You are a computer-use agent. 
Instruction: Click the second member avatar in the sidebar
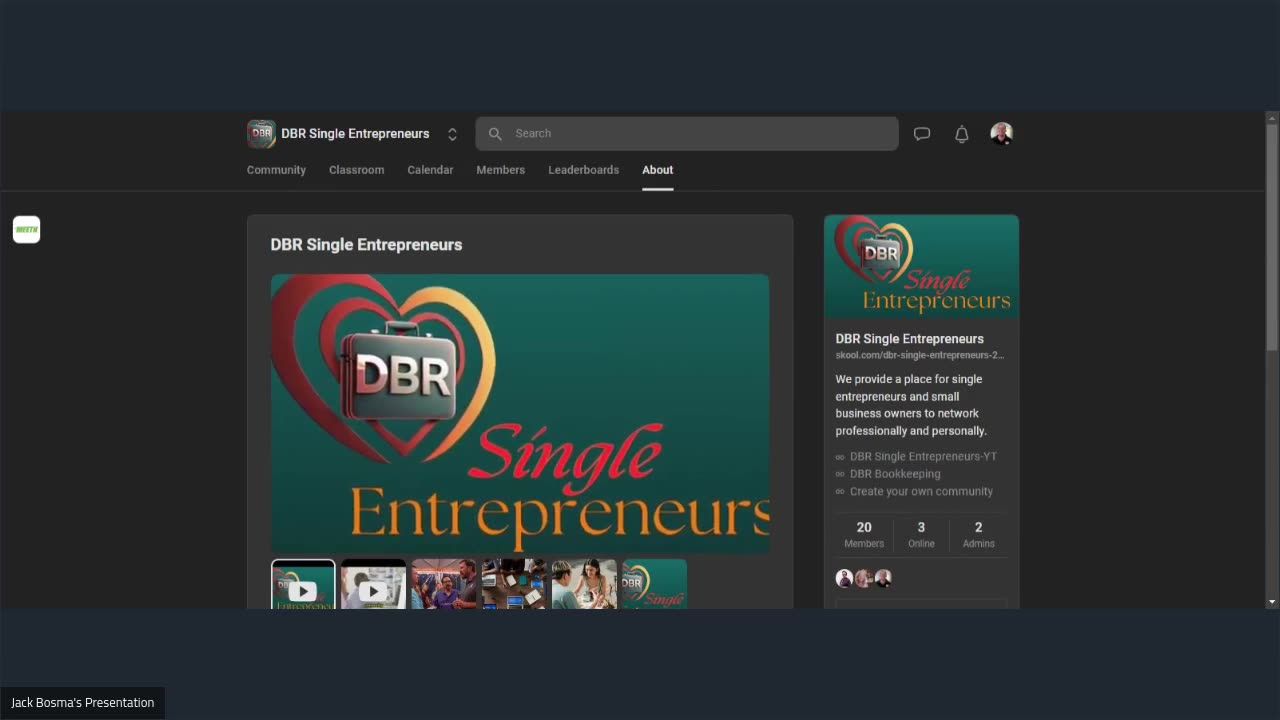click(x=863, y=578)
